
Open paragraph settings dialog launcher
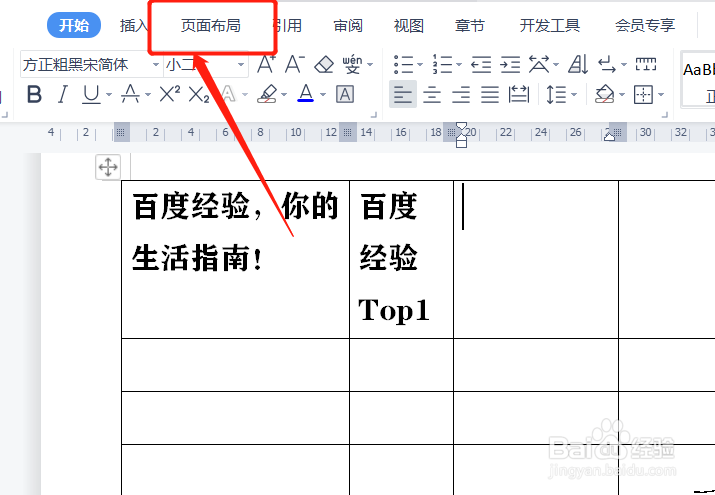click(x=664, y=115)
